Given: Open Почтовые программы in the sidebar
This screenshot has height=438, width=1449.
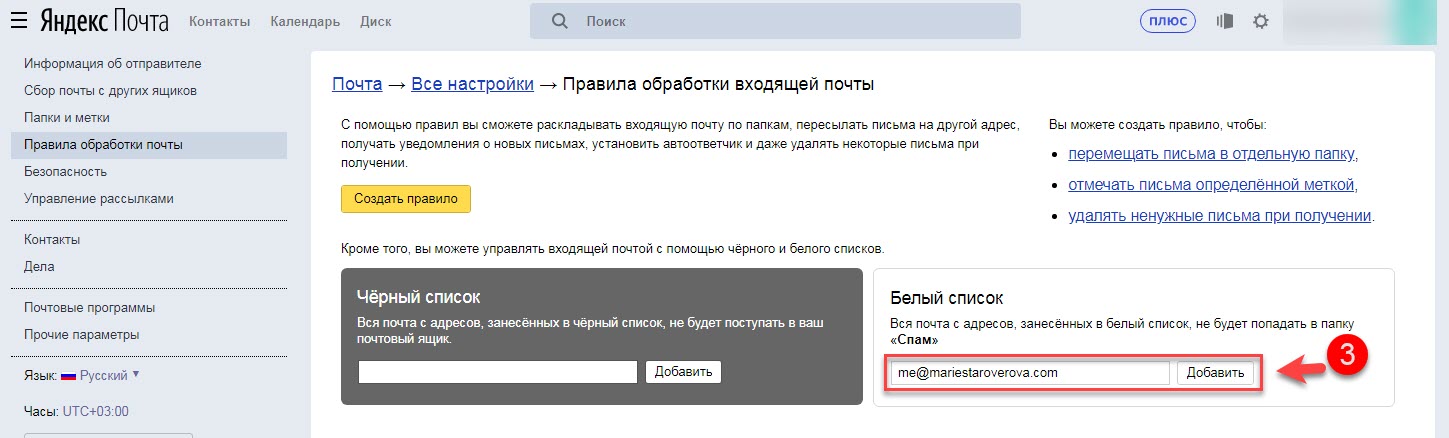Looking at the screenshot, I should click(x=89, y=307).
